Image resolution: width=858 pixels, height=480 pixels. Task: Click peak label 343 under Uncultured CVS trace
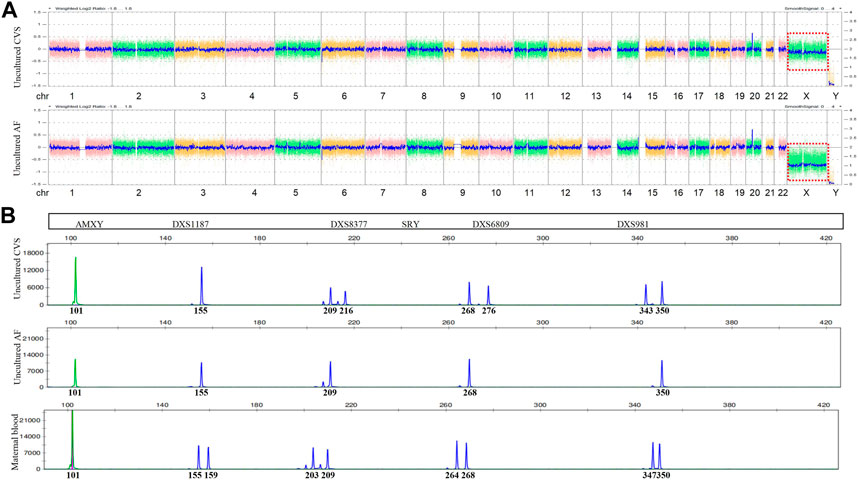pyautogui.click(x=646, y=311)
